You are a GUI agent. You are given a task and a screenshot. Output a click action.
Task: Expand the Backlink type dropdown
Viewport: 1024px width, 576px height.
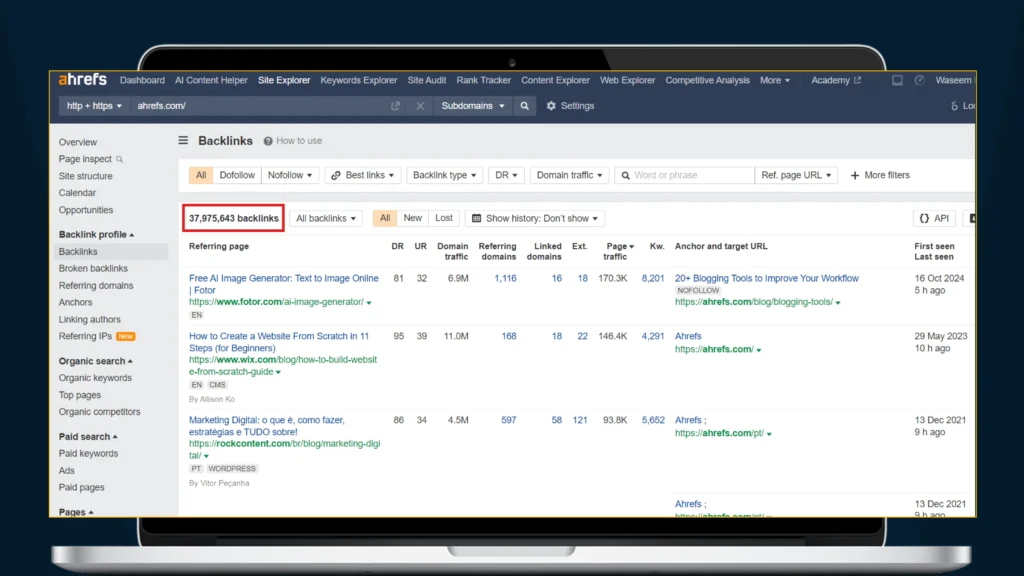point(445,175)
